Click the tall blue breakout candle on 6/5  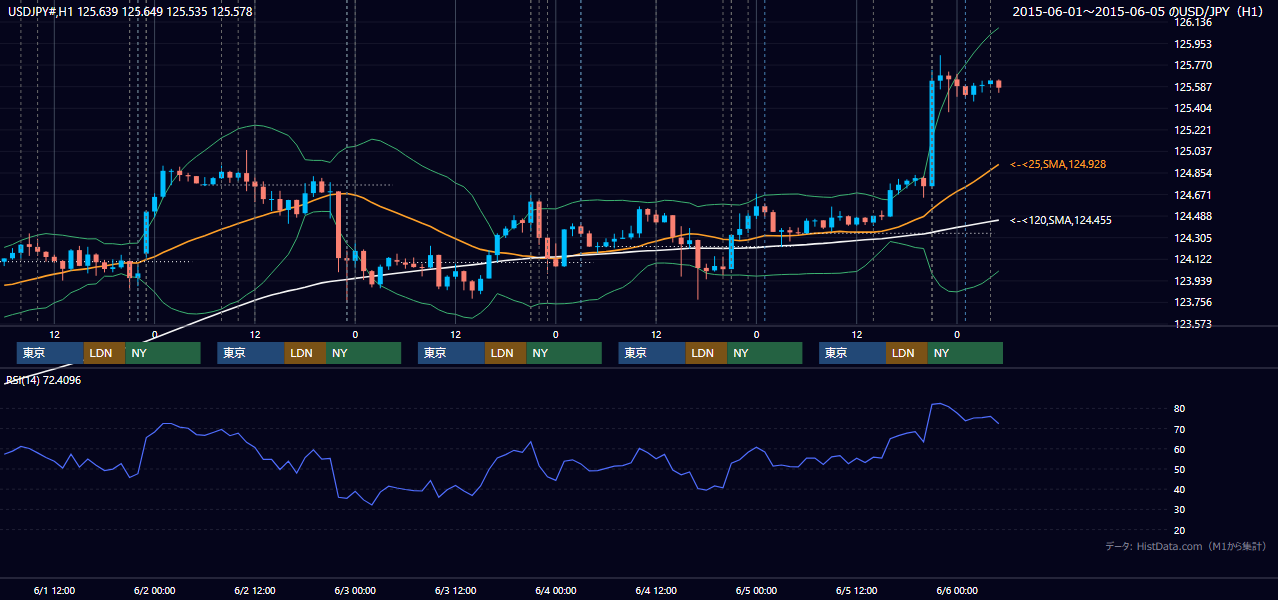coord(932,132)
